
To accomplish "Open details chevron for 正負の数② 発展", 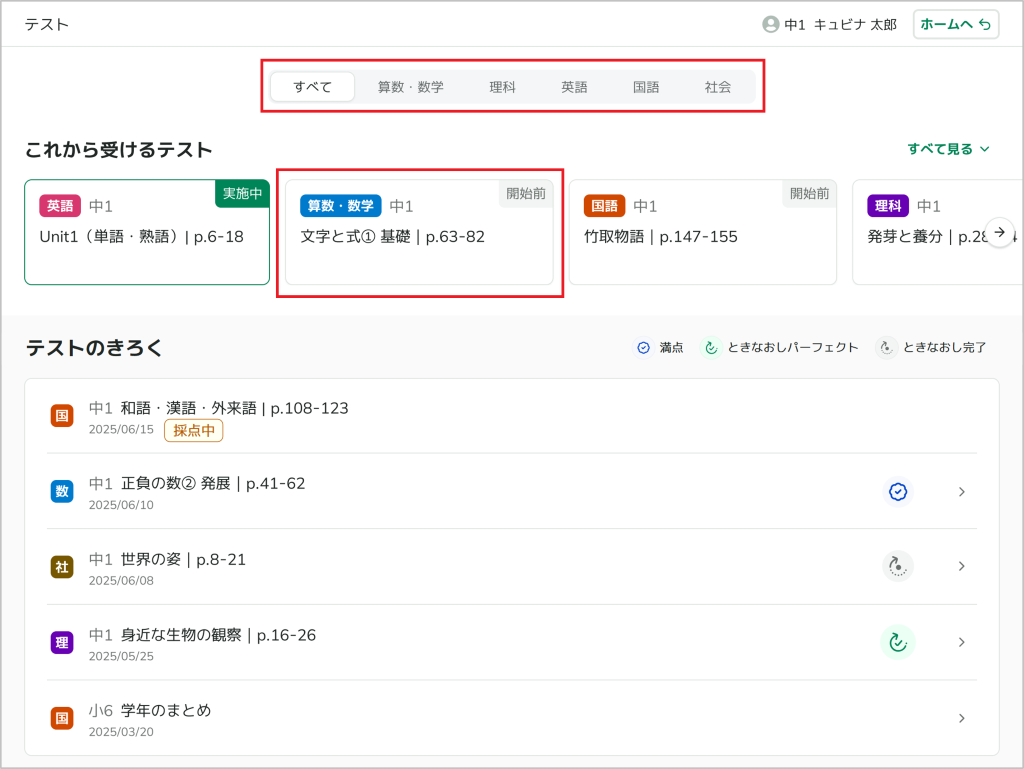I will 961,492.
